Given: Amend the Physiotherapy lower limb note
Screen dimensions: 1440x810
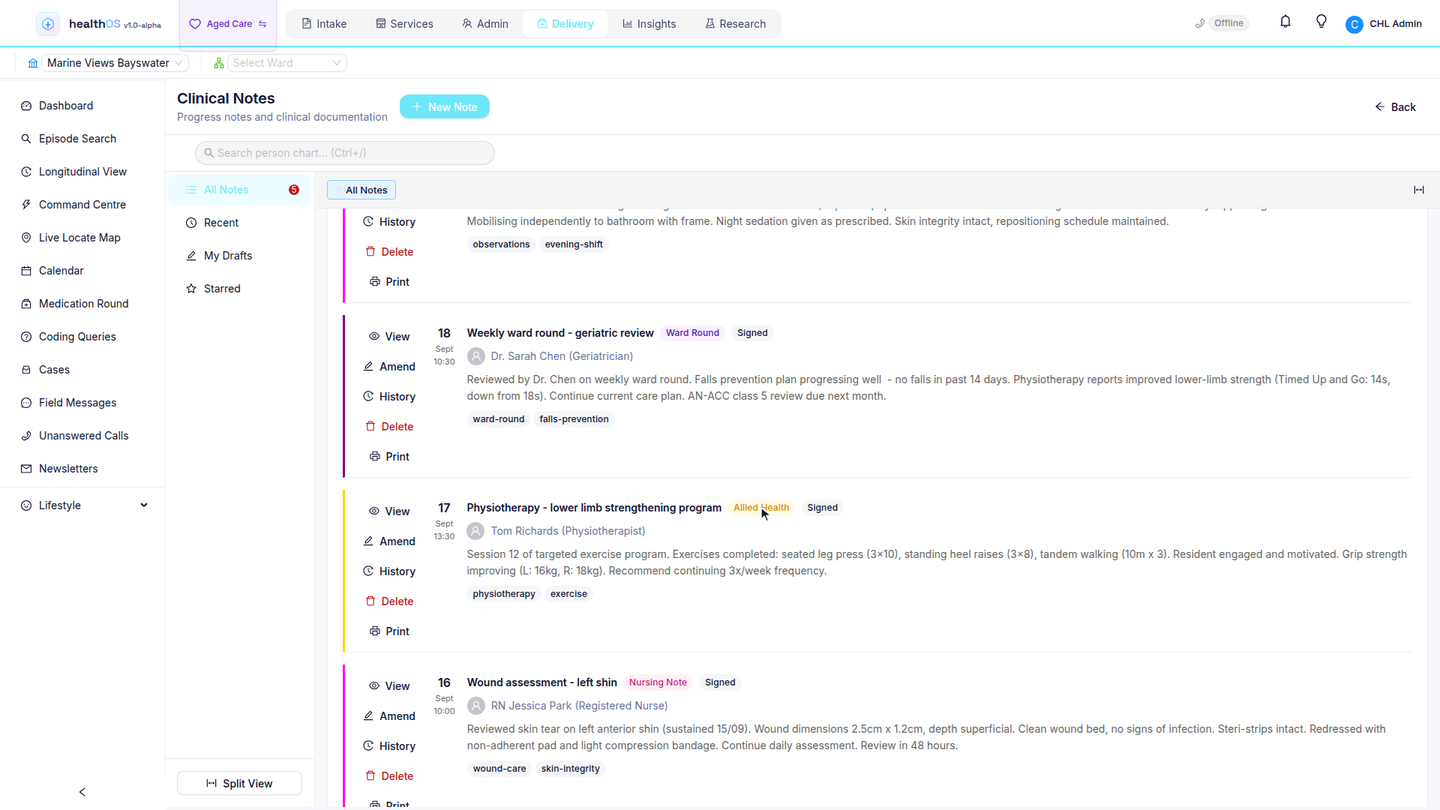Looking at the screenshot, I should pos(390,542).
